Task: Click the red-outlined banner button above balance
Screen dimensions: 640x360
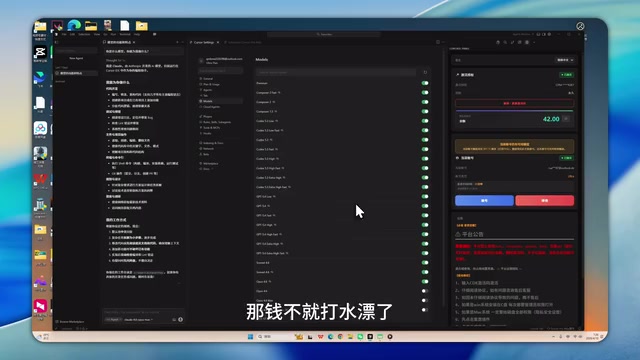Action: pos(514,103)
